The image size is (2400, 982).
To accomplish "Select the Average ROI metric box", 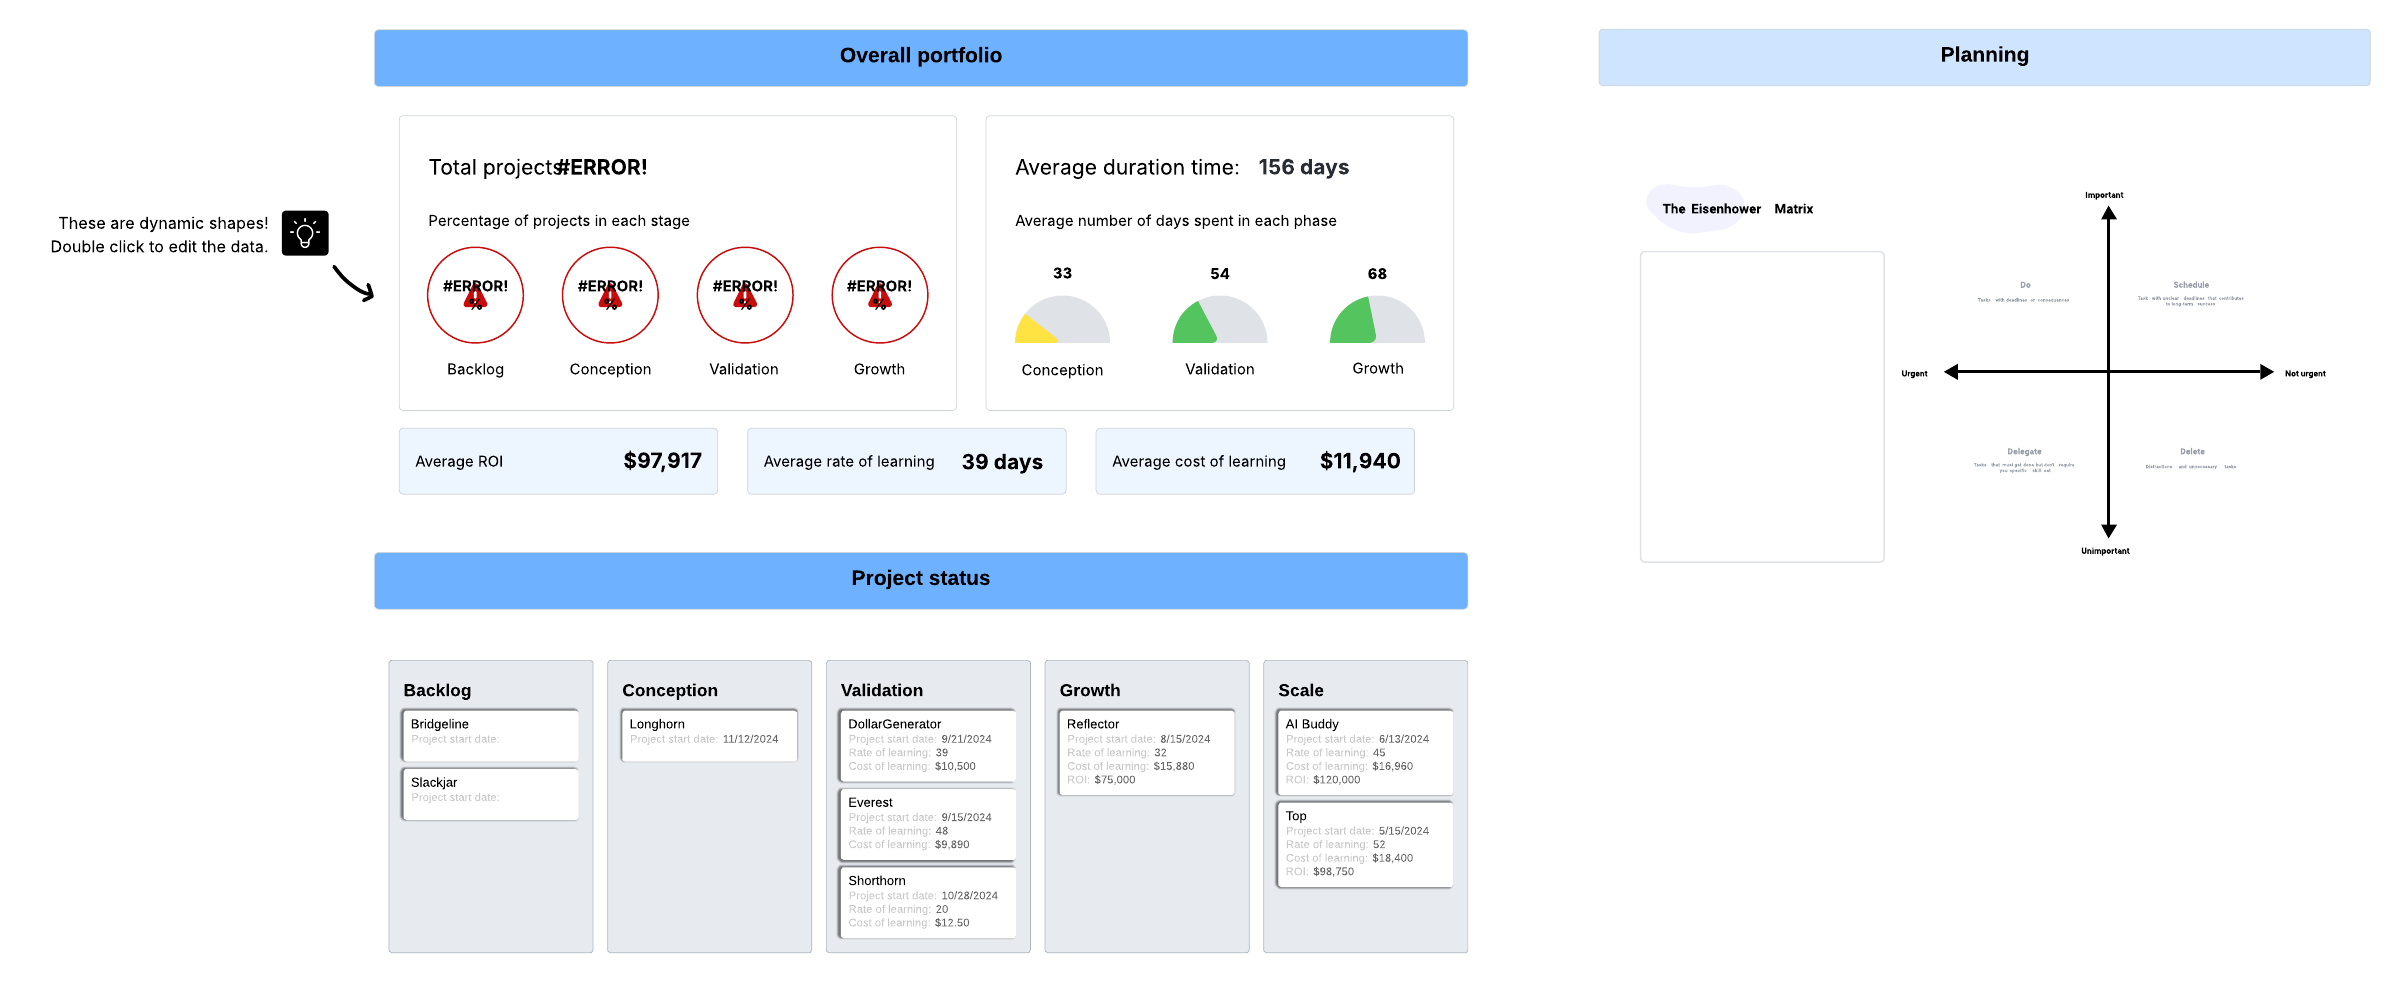I will tap(558, 461).
